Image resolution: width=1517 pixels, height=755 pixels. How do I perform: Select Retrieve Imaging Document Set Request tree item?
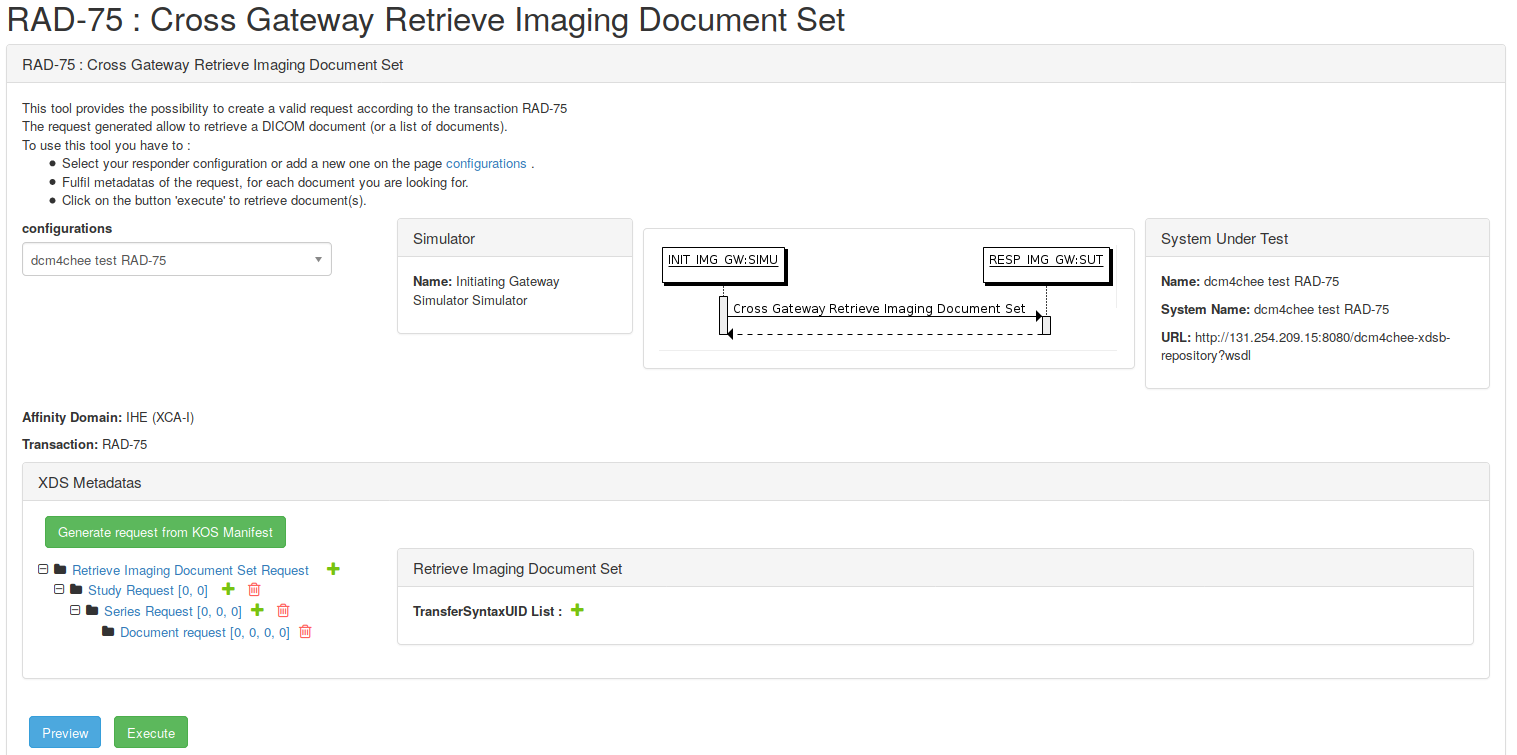190,570
